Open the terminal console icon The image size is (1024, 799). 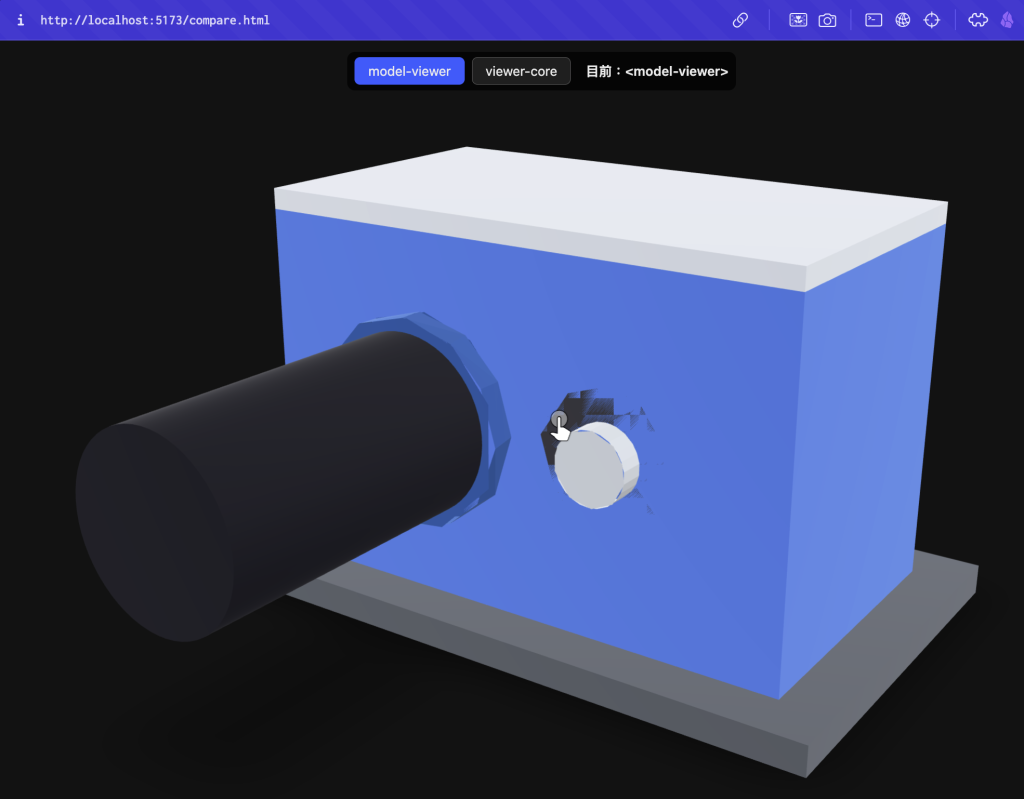click(x=874, y=20)
